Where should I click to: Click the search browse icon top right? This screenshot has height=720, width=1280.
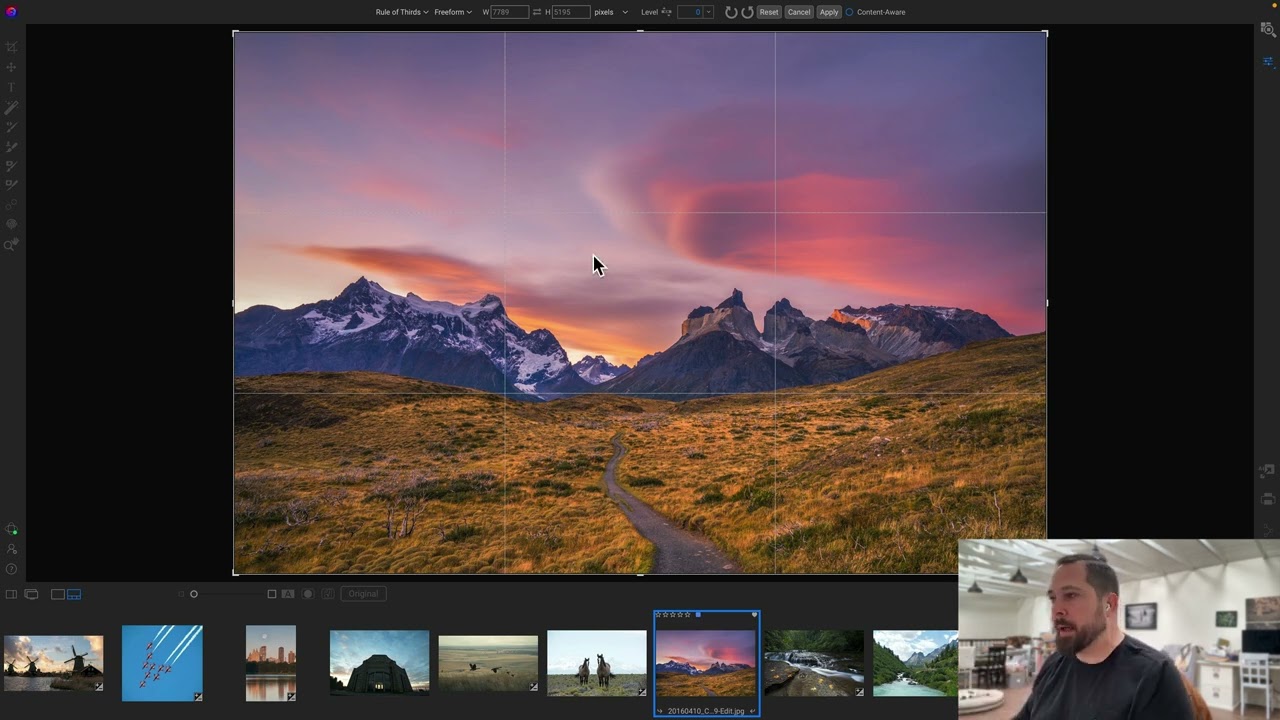tap(1268, 29)
